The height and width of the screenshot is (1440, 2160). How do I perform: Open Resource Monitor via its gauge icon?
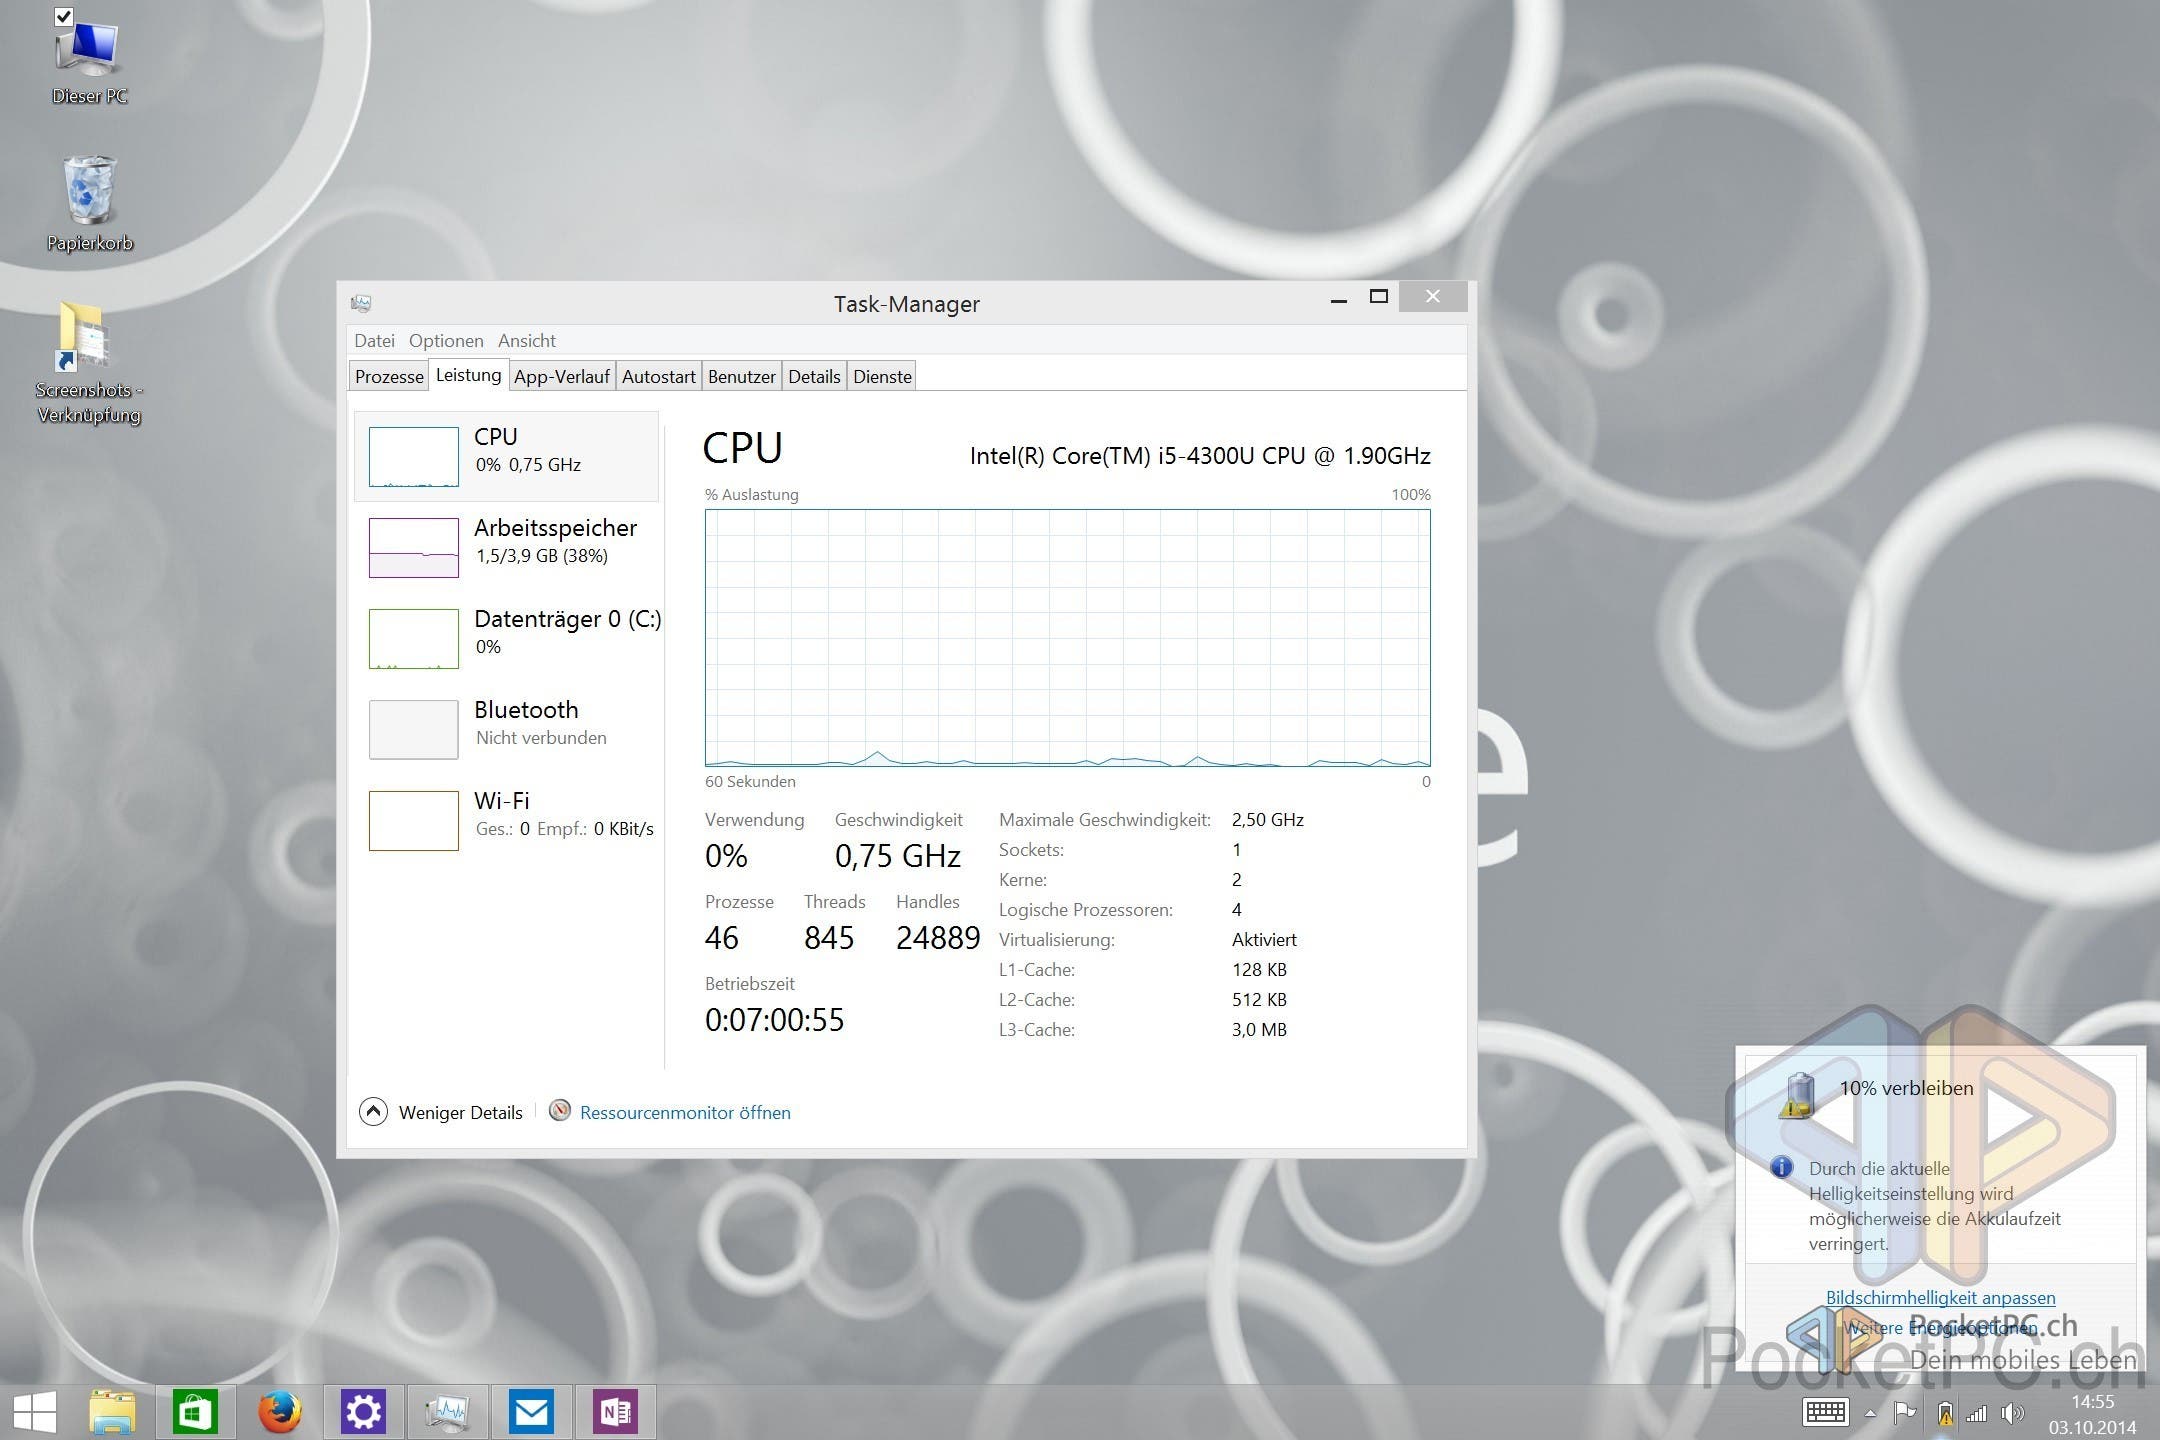[560, 1111]
